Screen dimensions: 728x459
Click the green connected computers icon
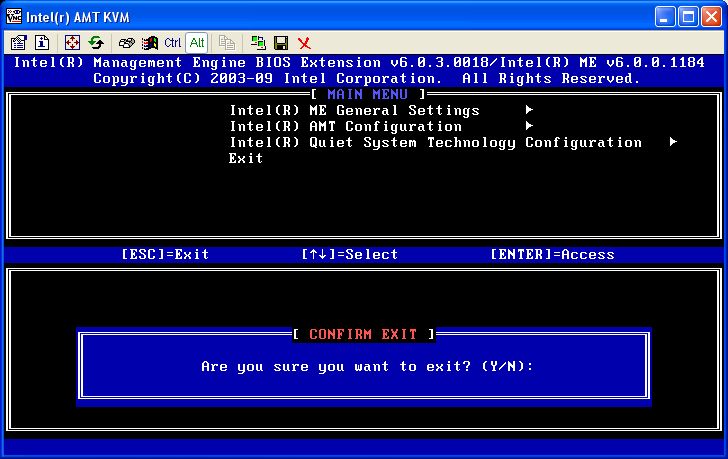pyautogui.click(x=258, y=43)
